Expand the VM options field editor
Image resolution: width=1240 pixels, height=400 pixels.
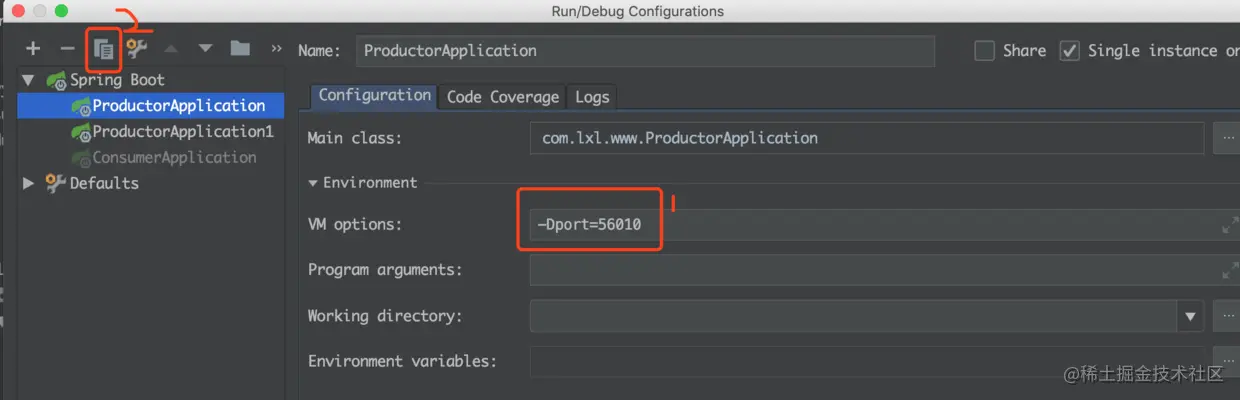pyautogui.click(x=1230, y=225)
